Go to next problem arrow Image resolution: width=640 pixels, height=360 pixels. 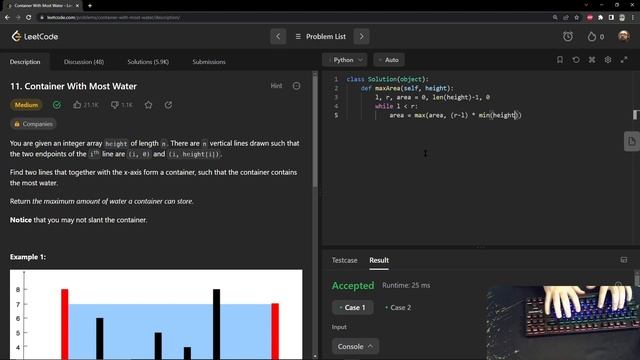point(362,36)
